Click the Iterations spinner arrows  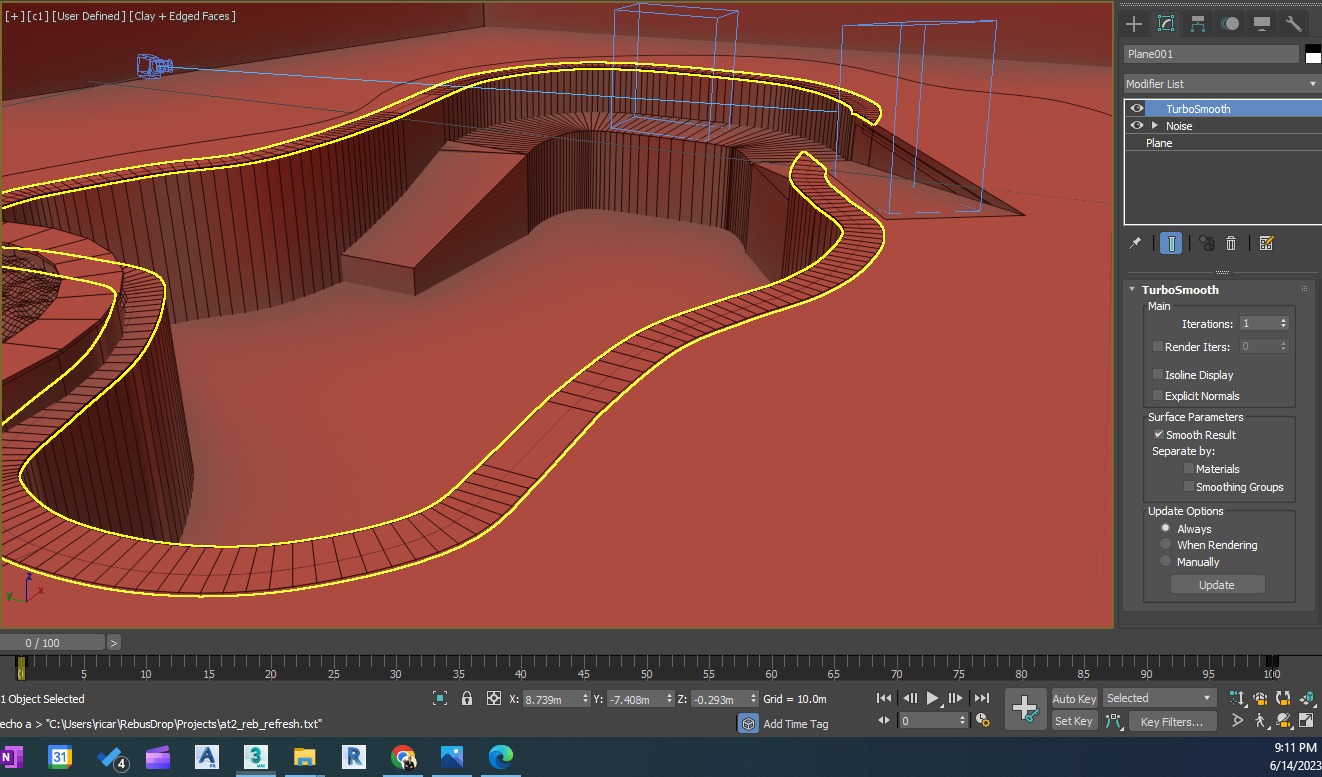(x=1284, y=324)
